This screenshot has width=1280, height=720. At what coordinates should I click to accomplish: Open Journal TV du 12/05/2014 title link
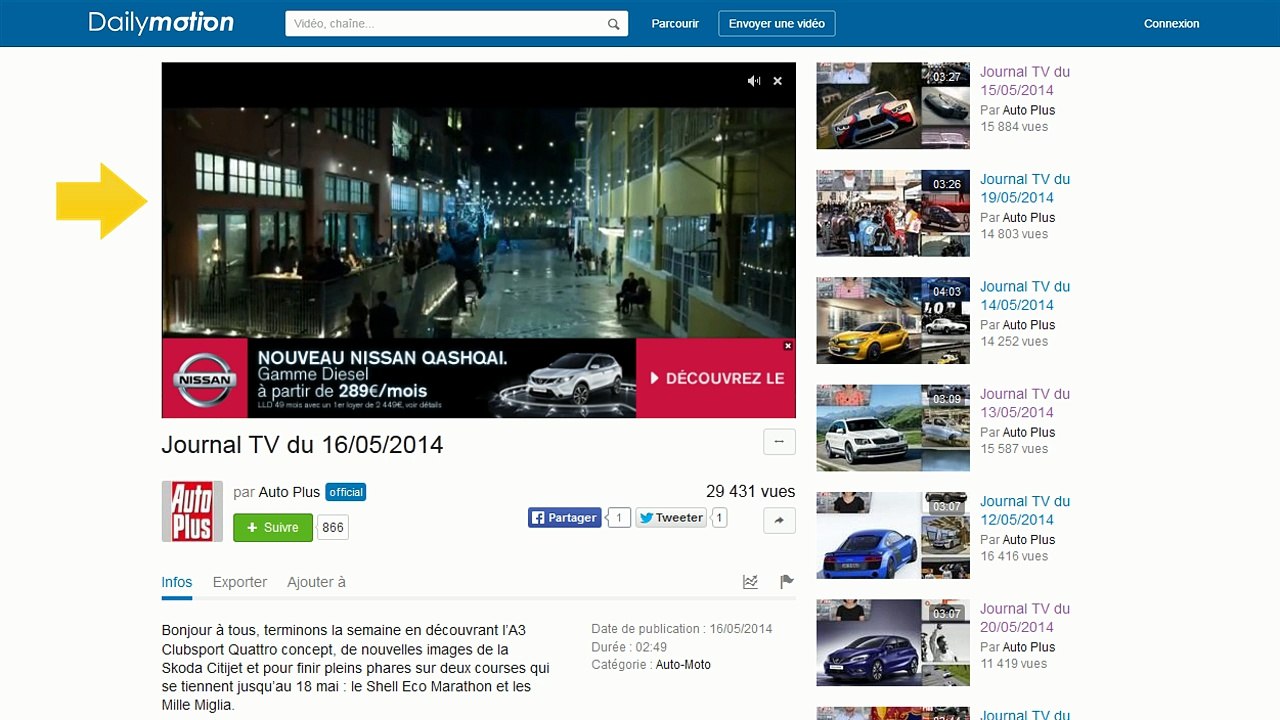1025,510
